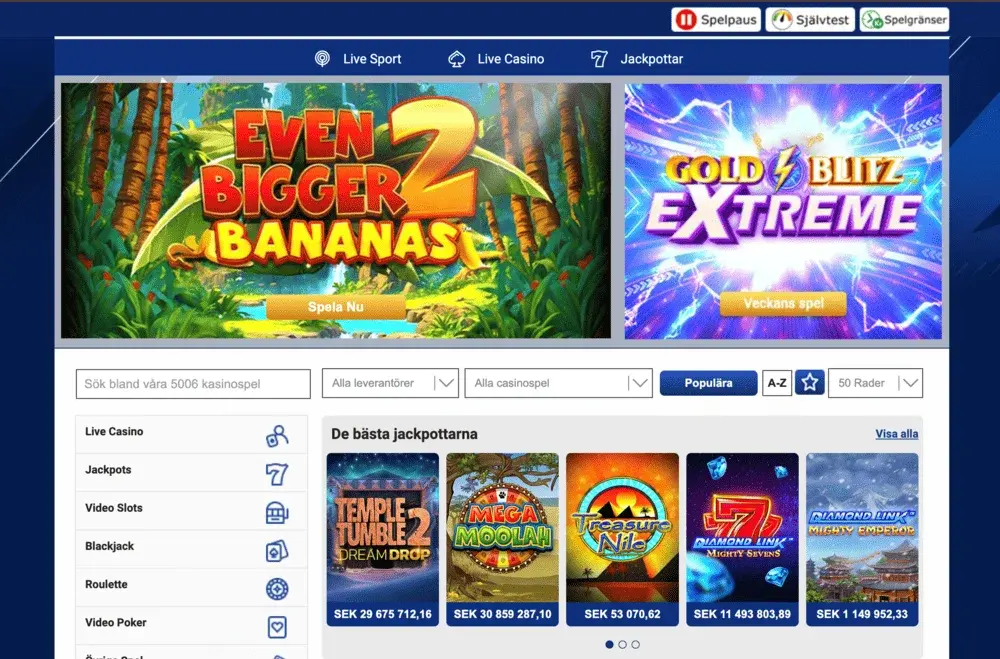Click the star favorites filter icon

(810, 383)
